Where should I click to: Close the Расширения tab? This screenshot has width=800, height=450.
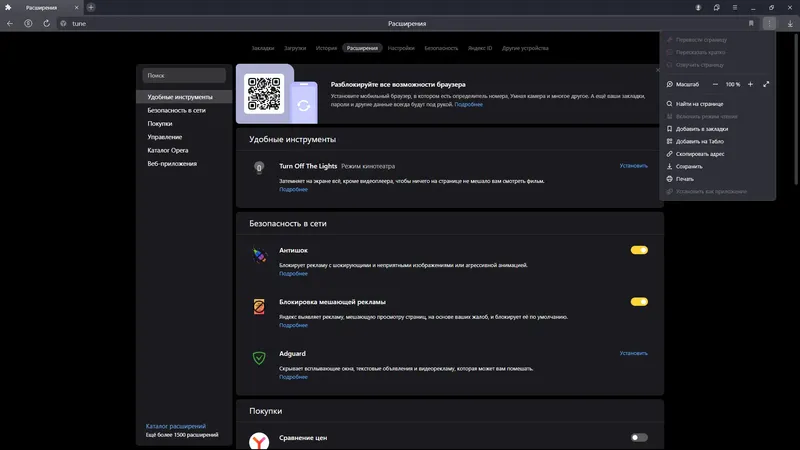point(77,8)
